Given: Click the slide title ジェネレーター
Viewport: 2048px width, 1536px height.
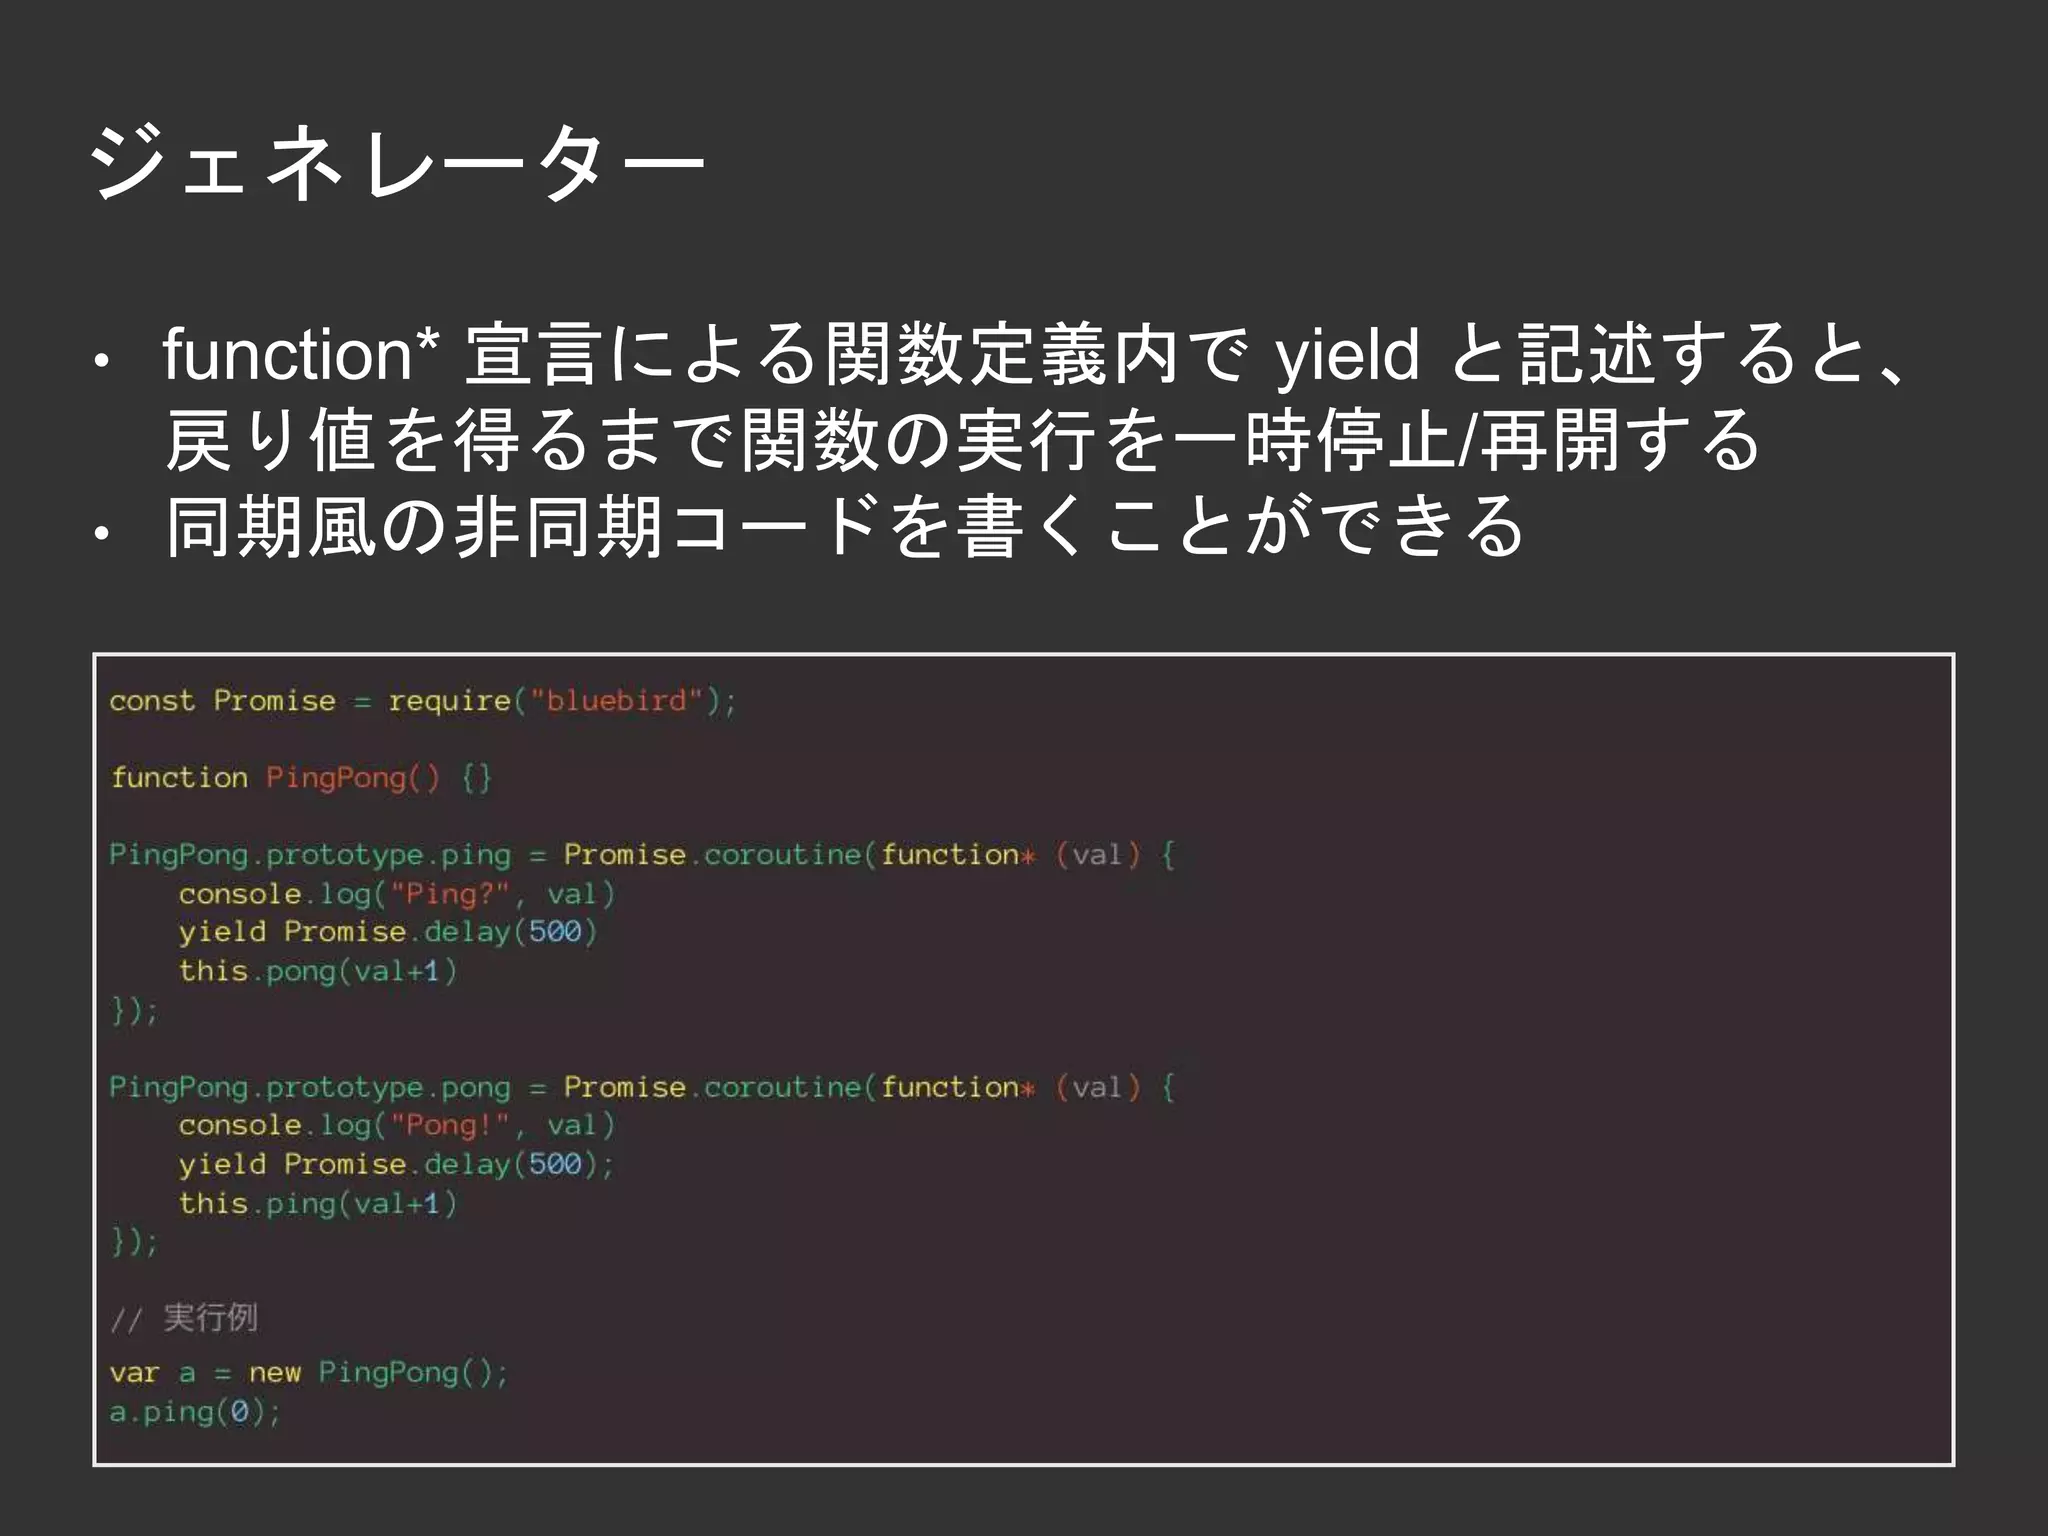Looking at the screenshot, I should [x=397, y=163].
